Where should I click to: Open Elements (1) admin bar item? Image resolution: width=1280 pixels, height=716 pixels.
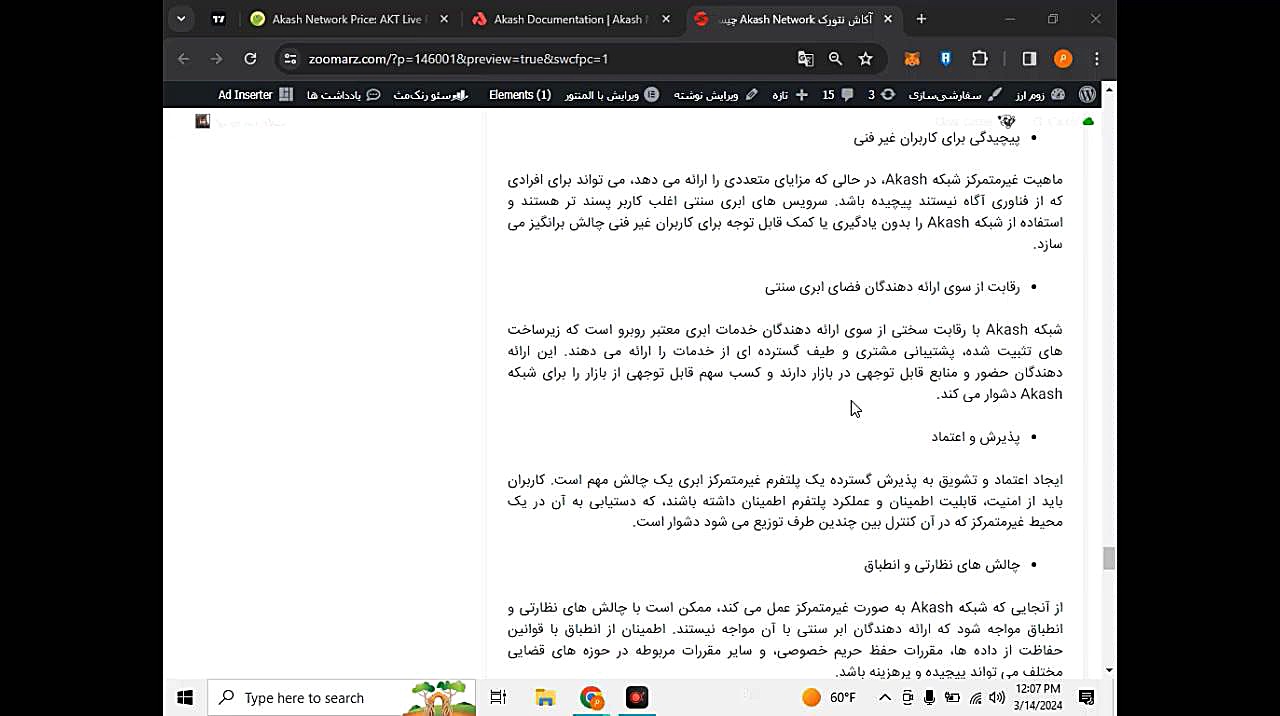coord(520,95)
